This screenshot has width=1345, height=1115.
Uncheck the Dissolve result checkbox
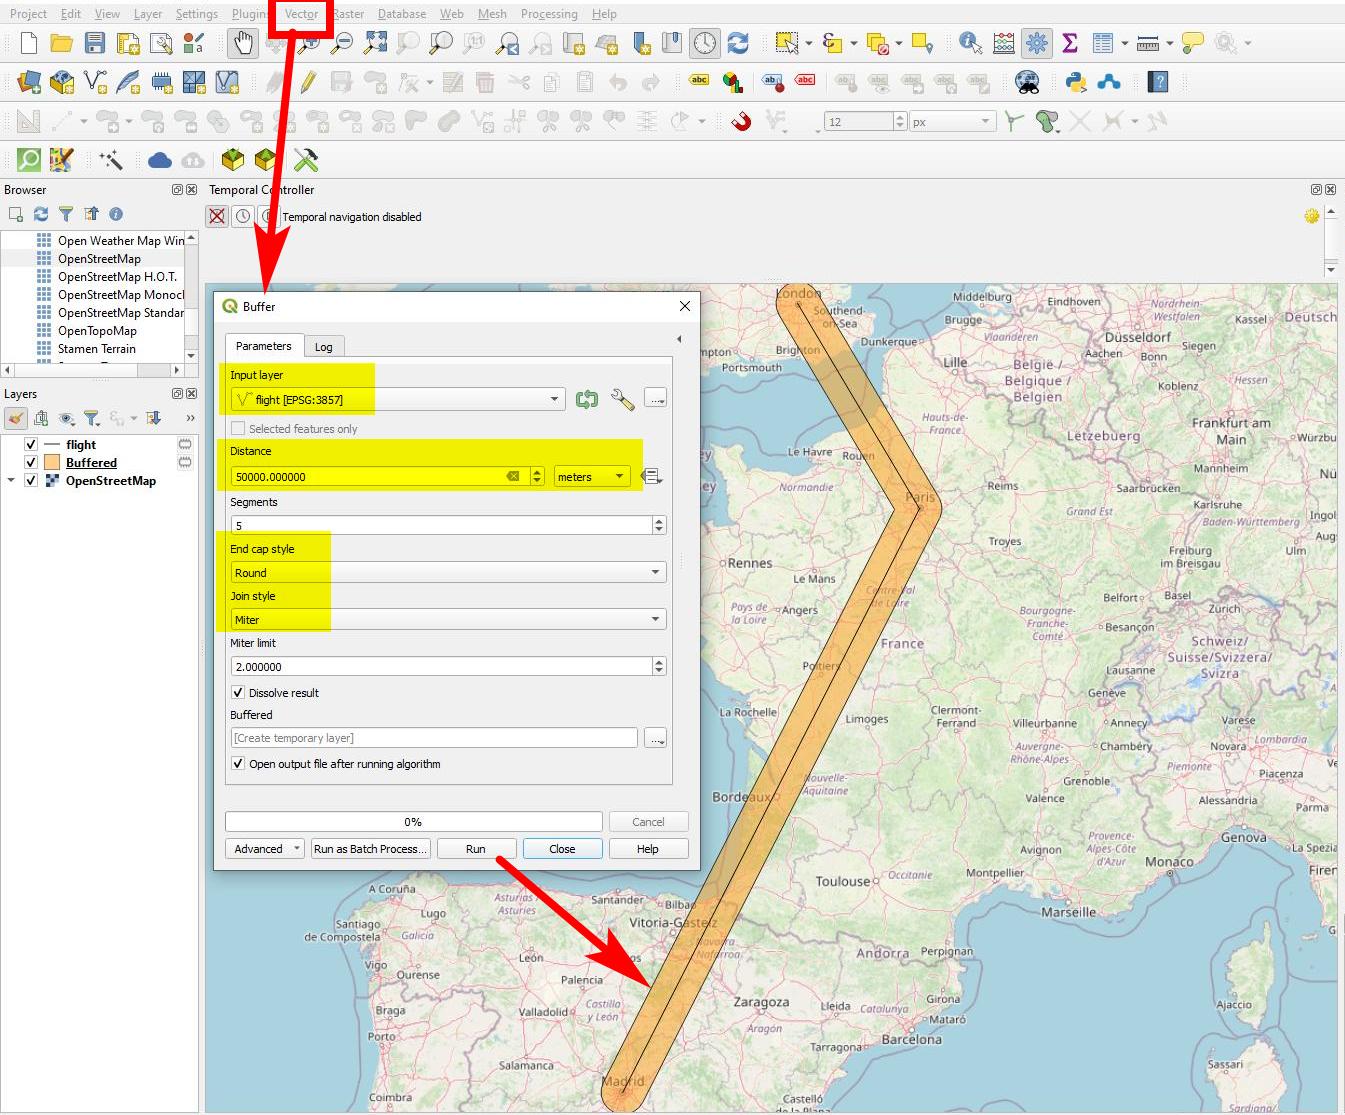(238, 692)
